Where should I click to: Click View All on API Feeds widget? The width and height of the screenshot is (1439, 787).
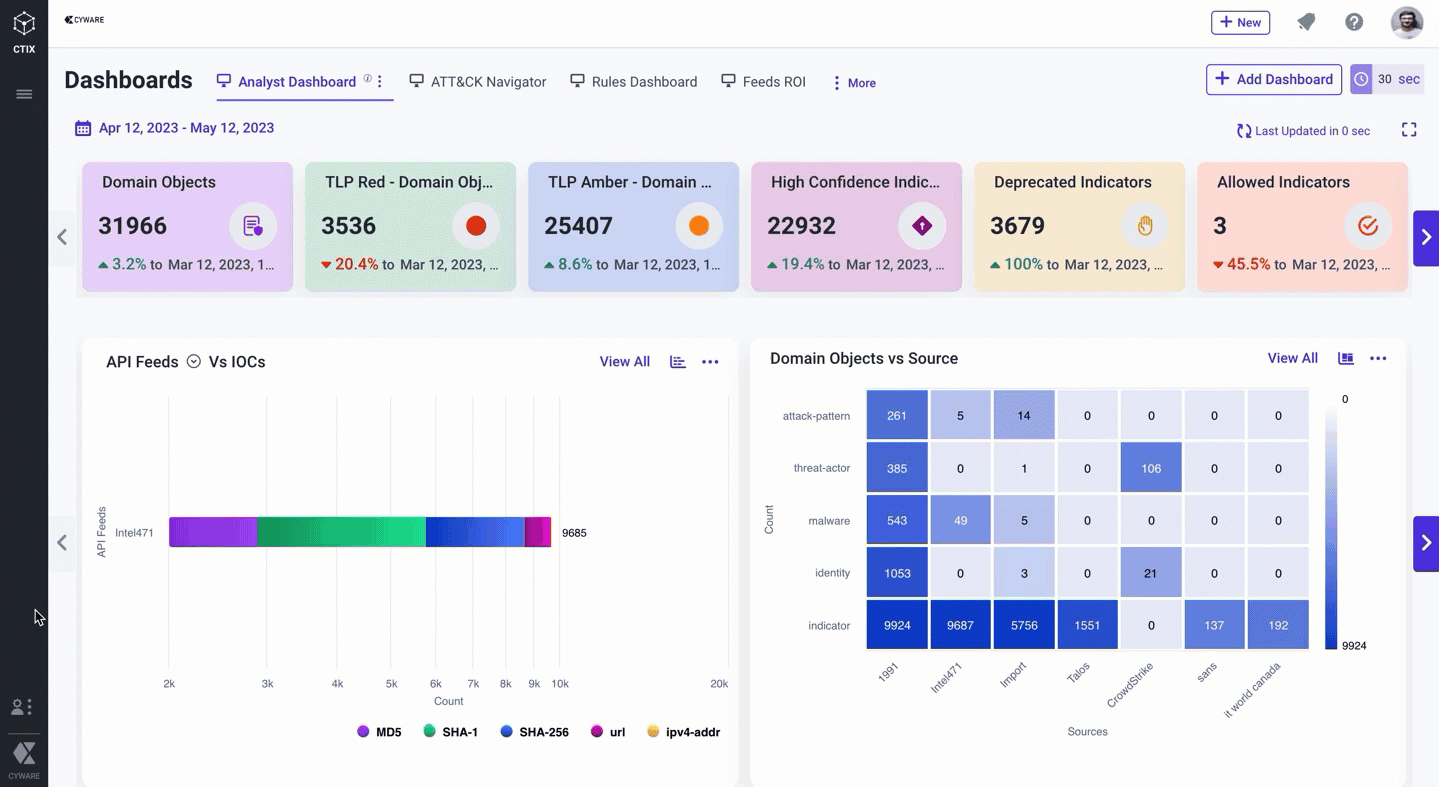[x=624, y=362]
